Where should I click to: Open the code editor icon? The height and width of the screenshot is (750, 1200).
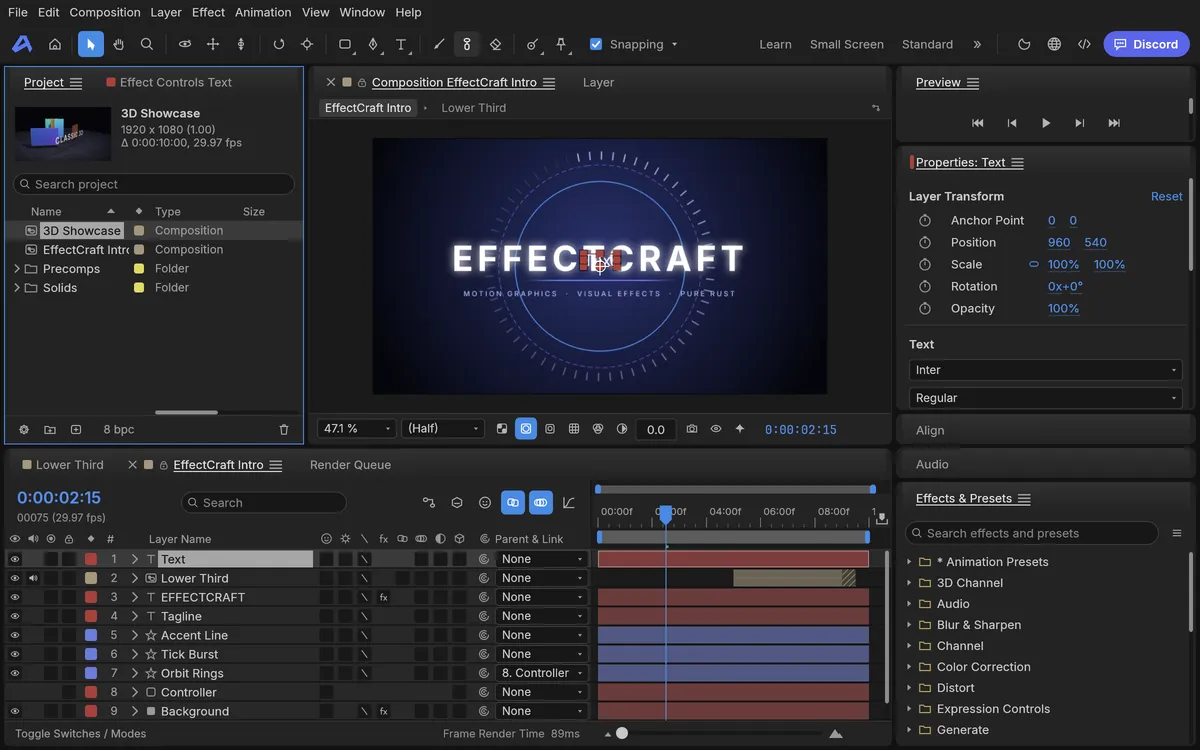[1084, 44]
